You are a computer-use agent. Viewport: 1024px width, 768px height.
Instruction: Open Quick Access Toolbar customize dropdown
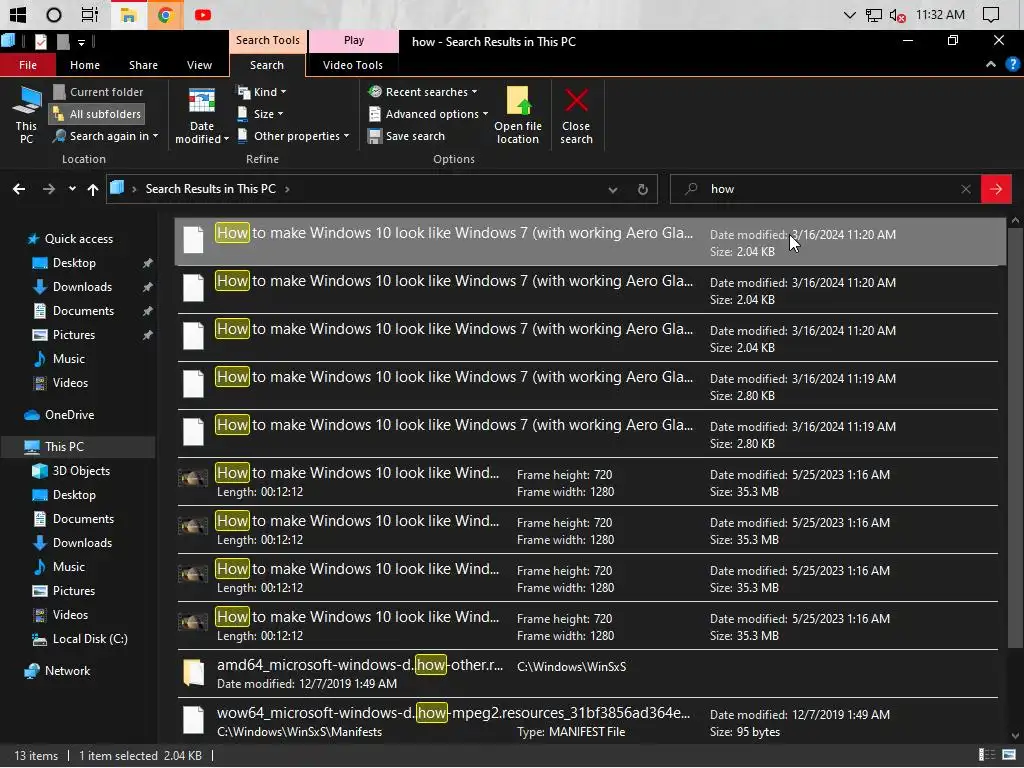click(82, 43)
